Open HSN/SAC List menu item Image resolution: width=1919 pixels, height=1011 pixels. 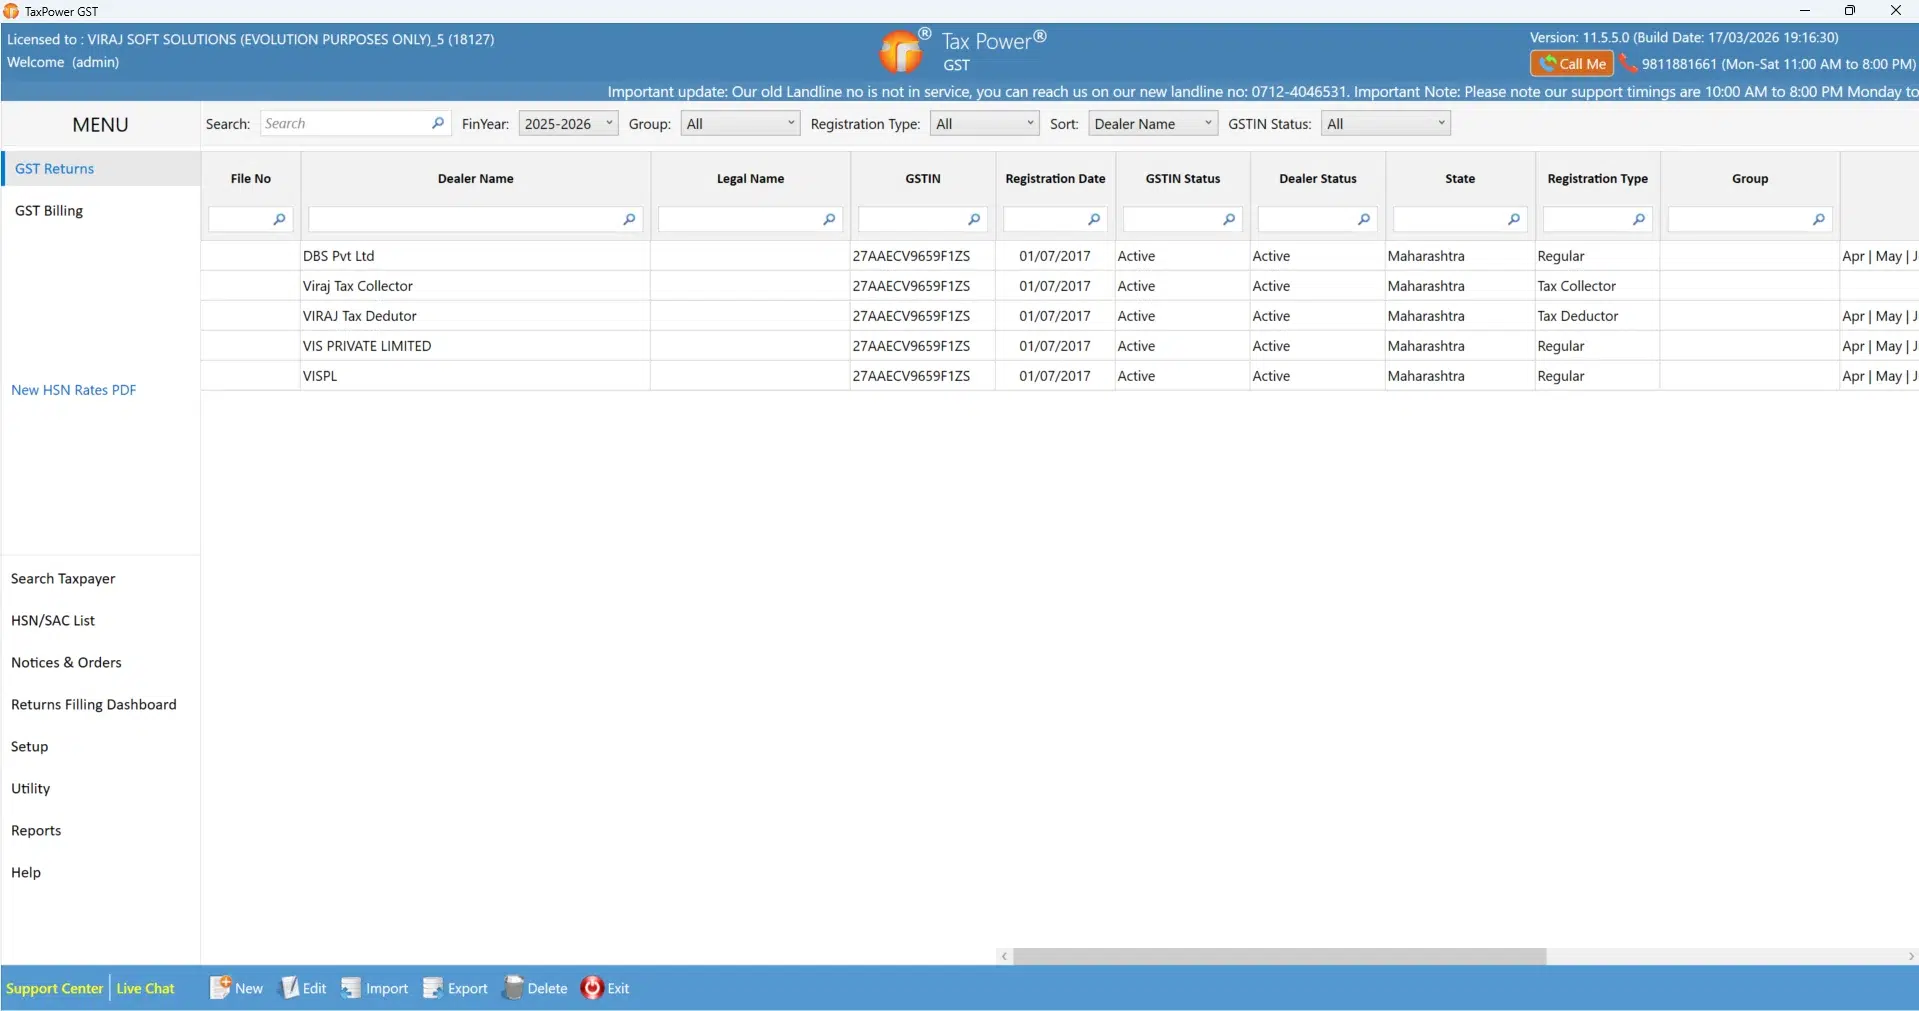click(x=53, y=621)
